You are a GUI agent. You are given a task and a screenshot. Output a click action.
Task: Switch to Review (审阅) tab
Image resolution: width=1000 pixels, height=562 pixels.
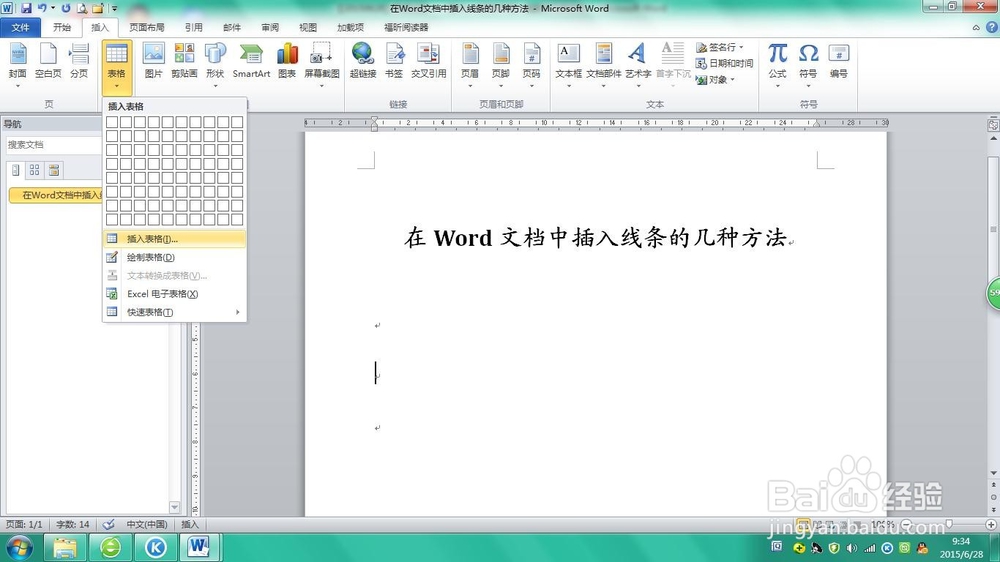[x=270, y=27]
